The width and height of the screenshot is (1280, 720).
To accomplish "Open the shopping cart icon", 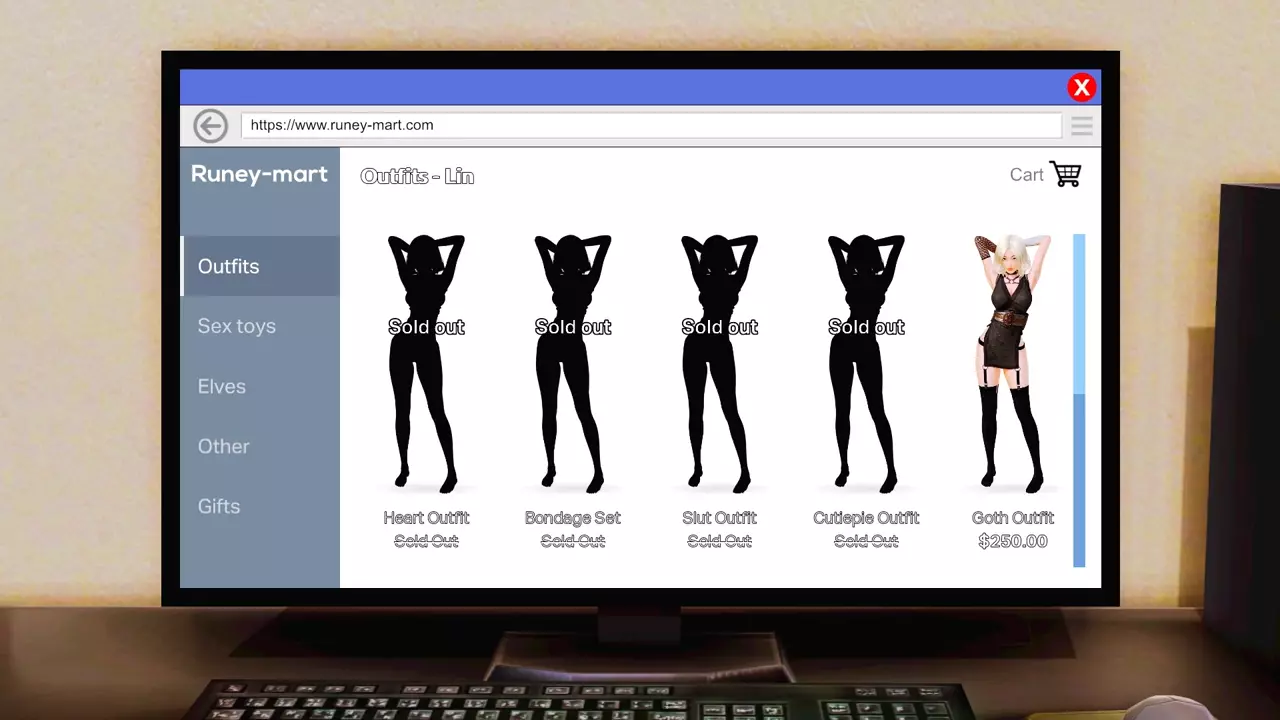I will click(x=1065, y=174).
